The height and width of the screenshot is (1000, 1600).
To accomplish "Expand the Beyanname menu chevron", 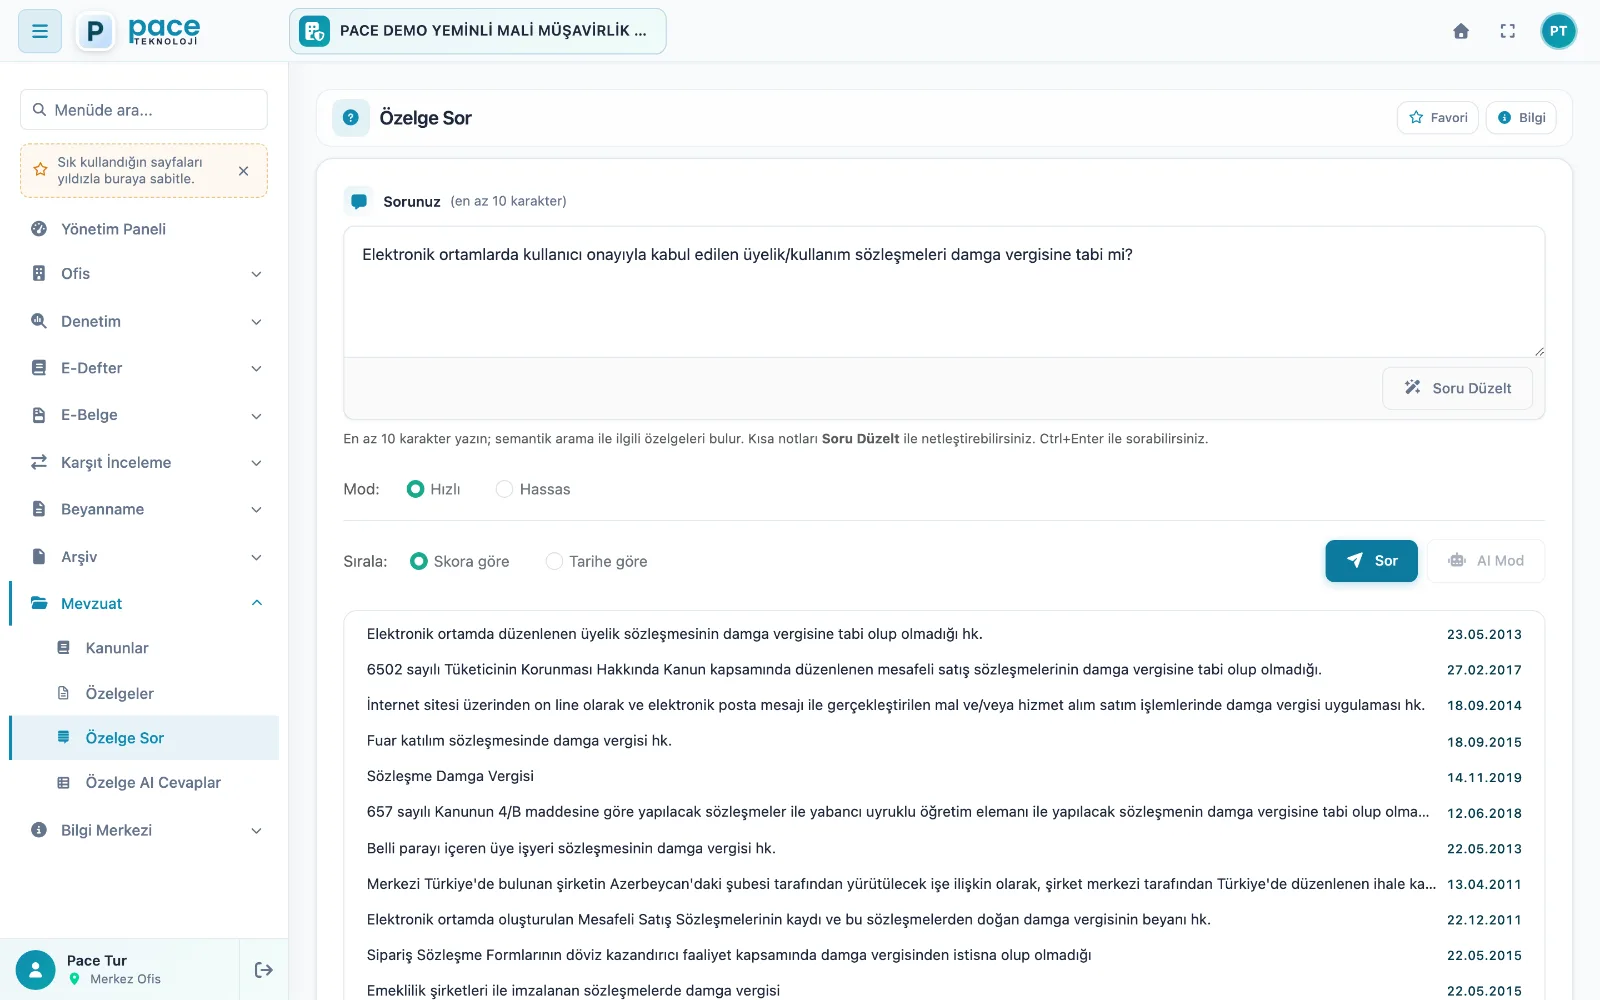I will pos(256,510).
